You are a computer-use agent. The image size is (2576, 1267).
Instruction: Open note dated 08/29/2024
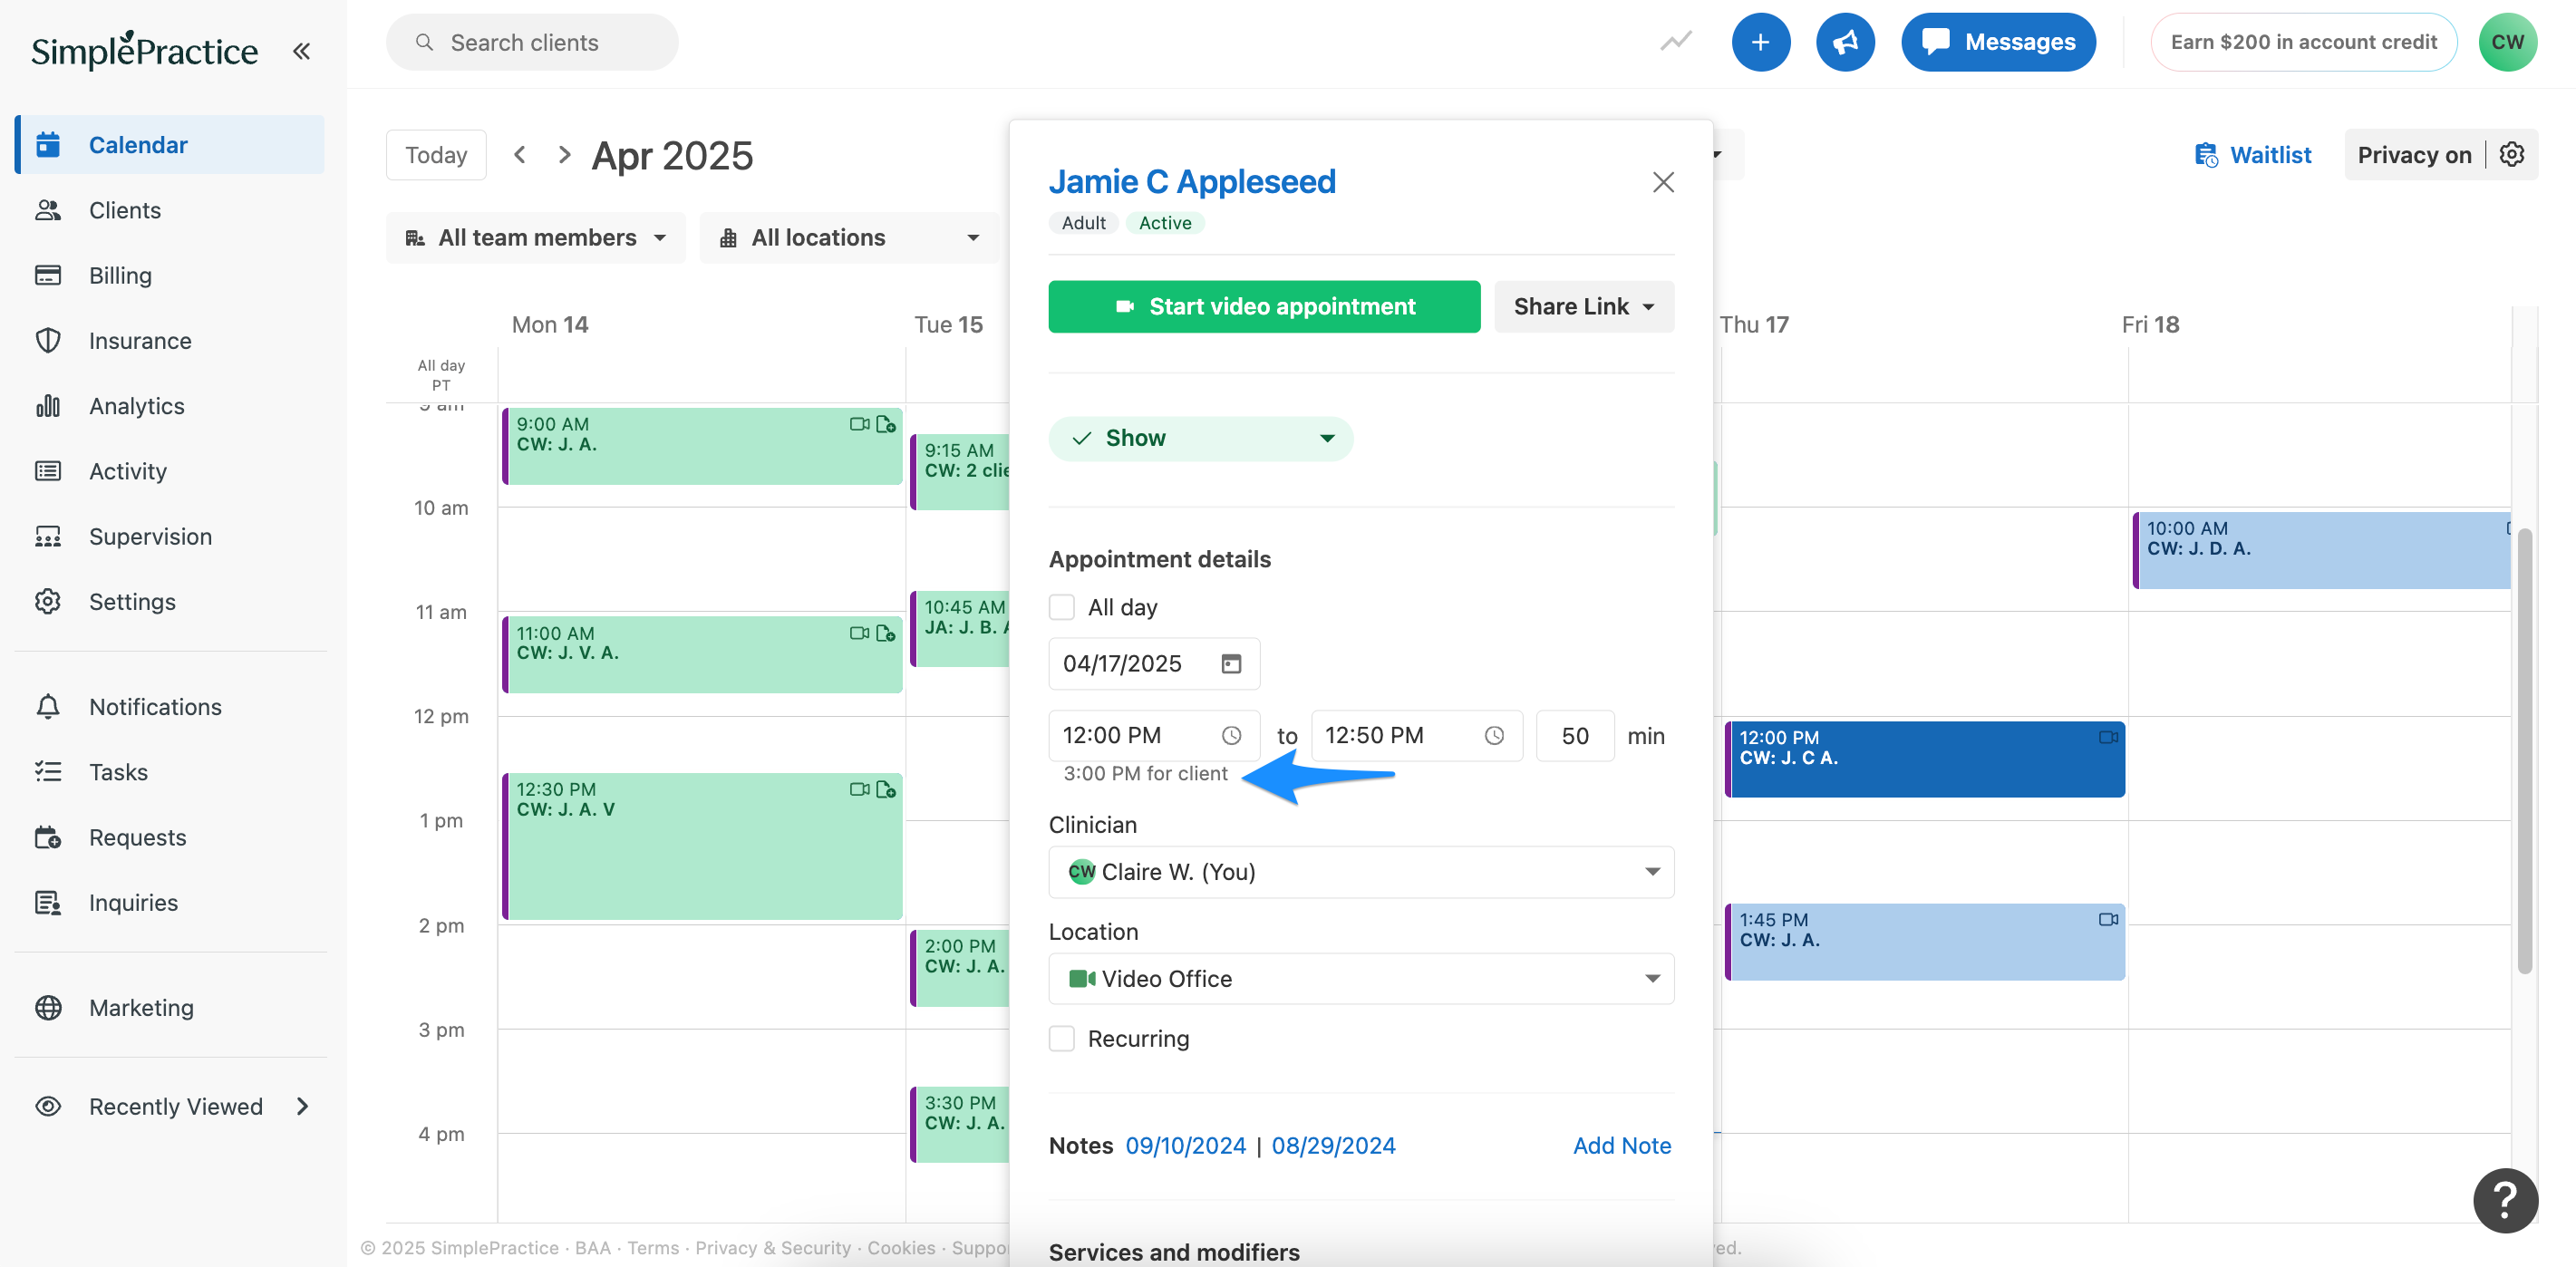tap(1333, 1146)
